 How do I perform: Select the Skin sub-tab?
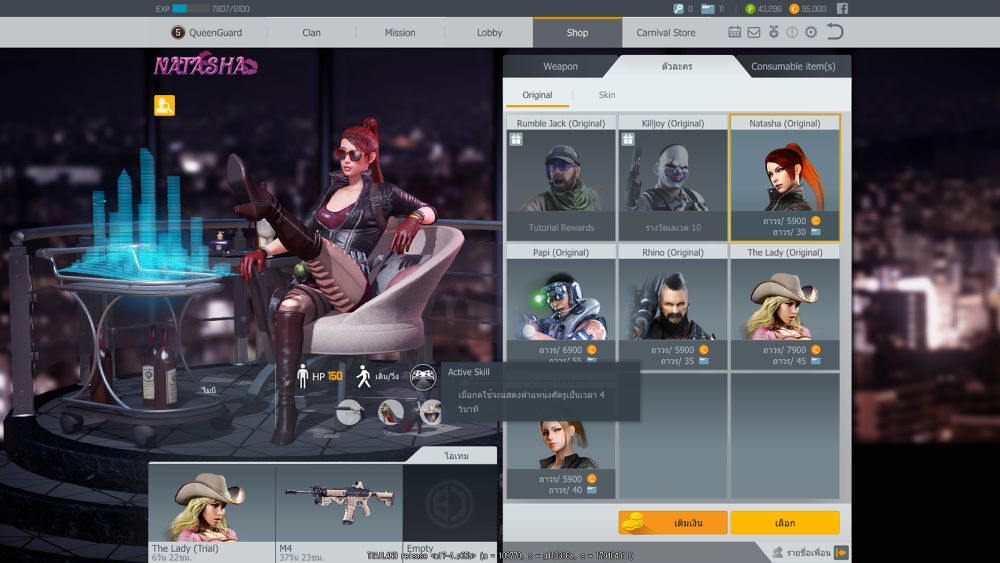(607, 95)
